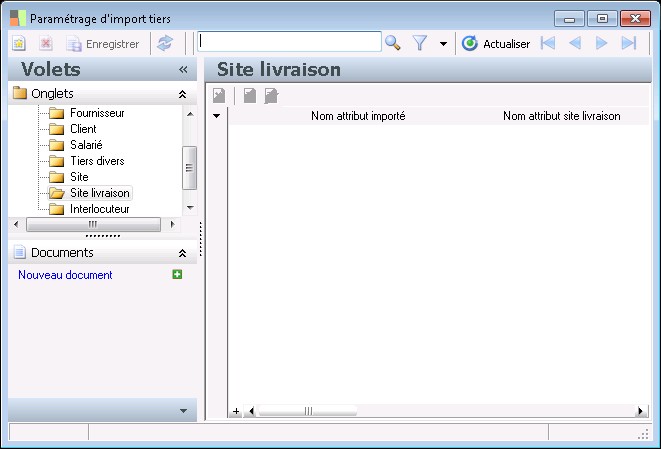Click the red delete toolbar icon
Screen dimensions: 661x449
(46, 43)
